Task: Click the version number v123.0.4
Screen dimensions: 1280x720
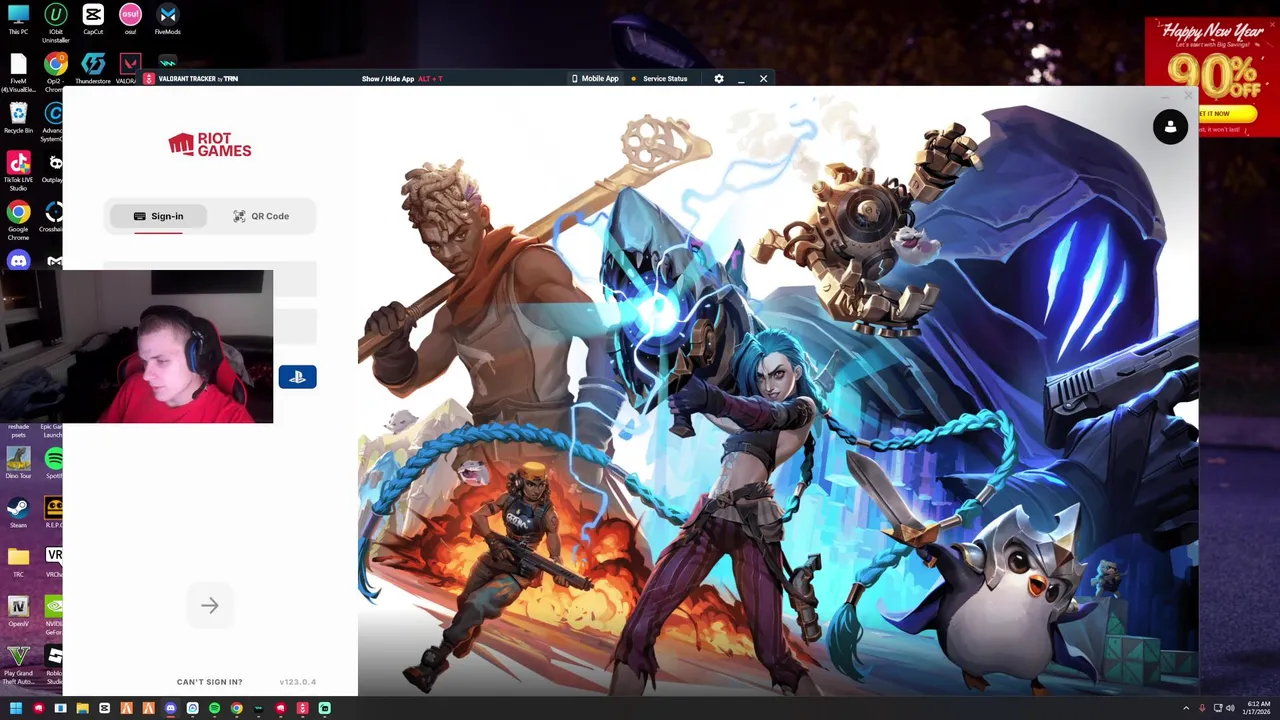Action: (297, 682)
